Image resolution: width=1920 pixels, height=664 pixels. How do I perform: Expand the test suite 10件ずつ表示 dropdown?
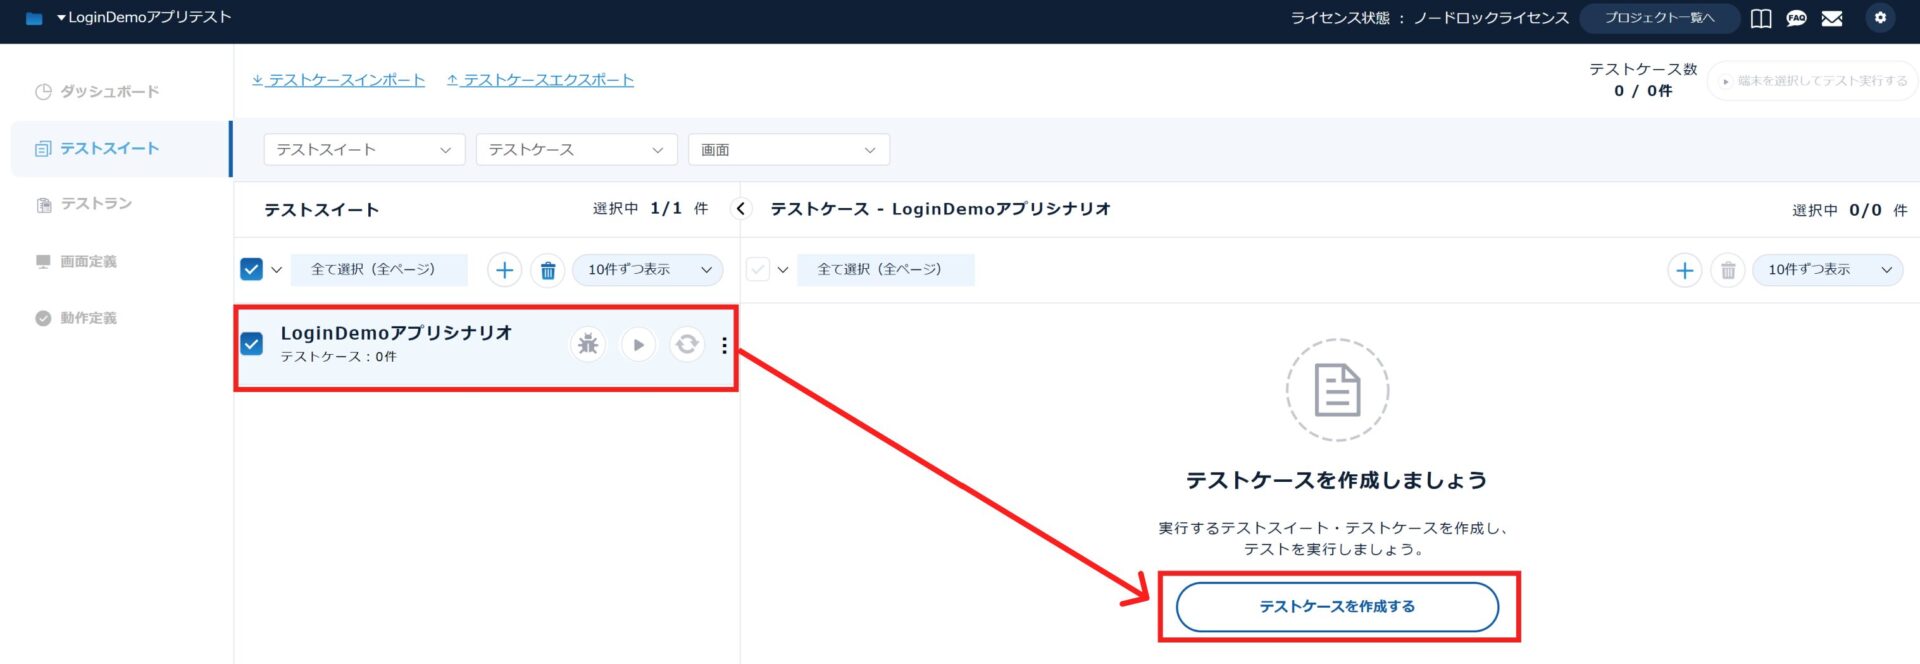point(648,270)
